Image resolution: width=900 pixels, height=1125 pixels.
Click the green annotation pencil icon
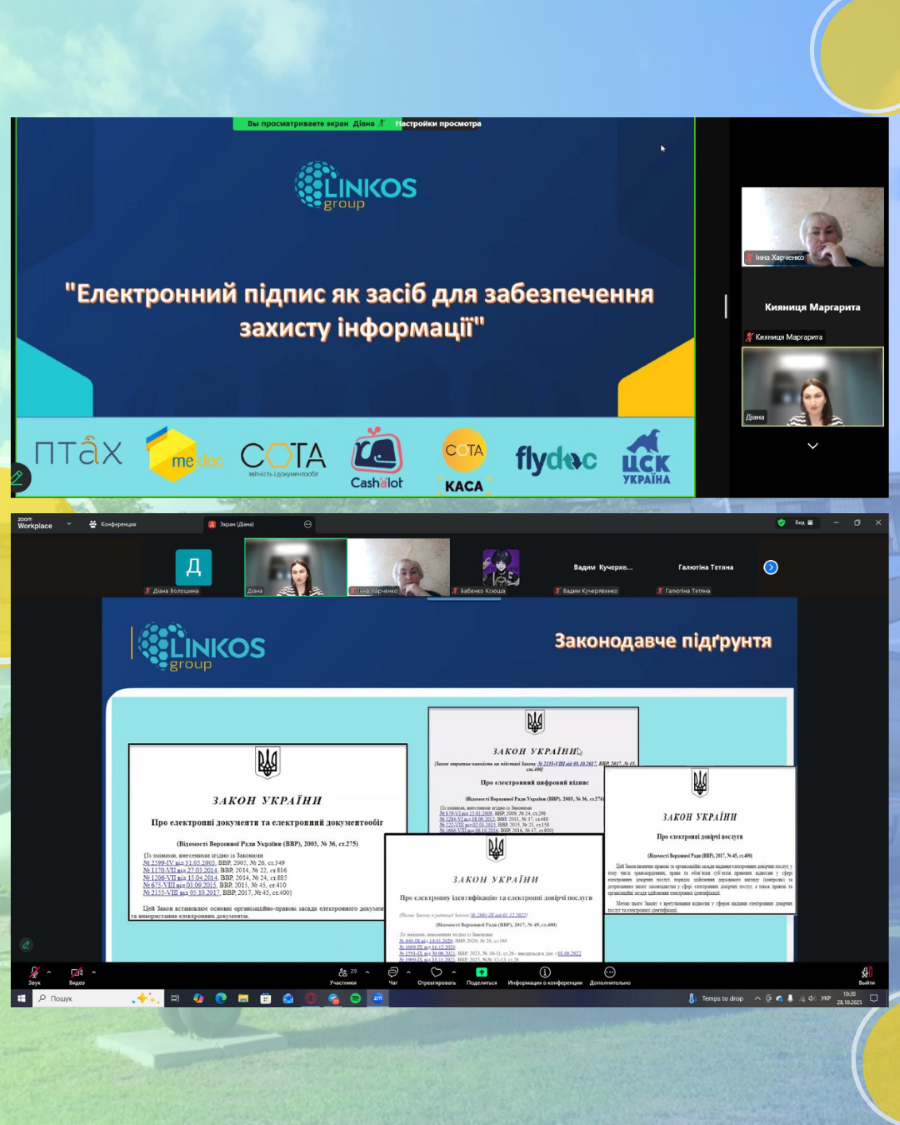pos(17,478)
